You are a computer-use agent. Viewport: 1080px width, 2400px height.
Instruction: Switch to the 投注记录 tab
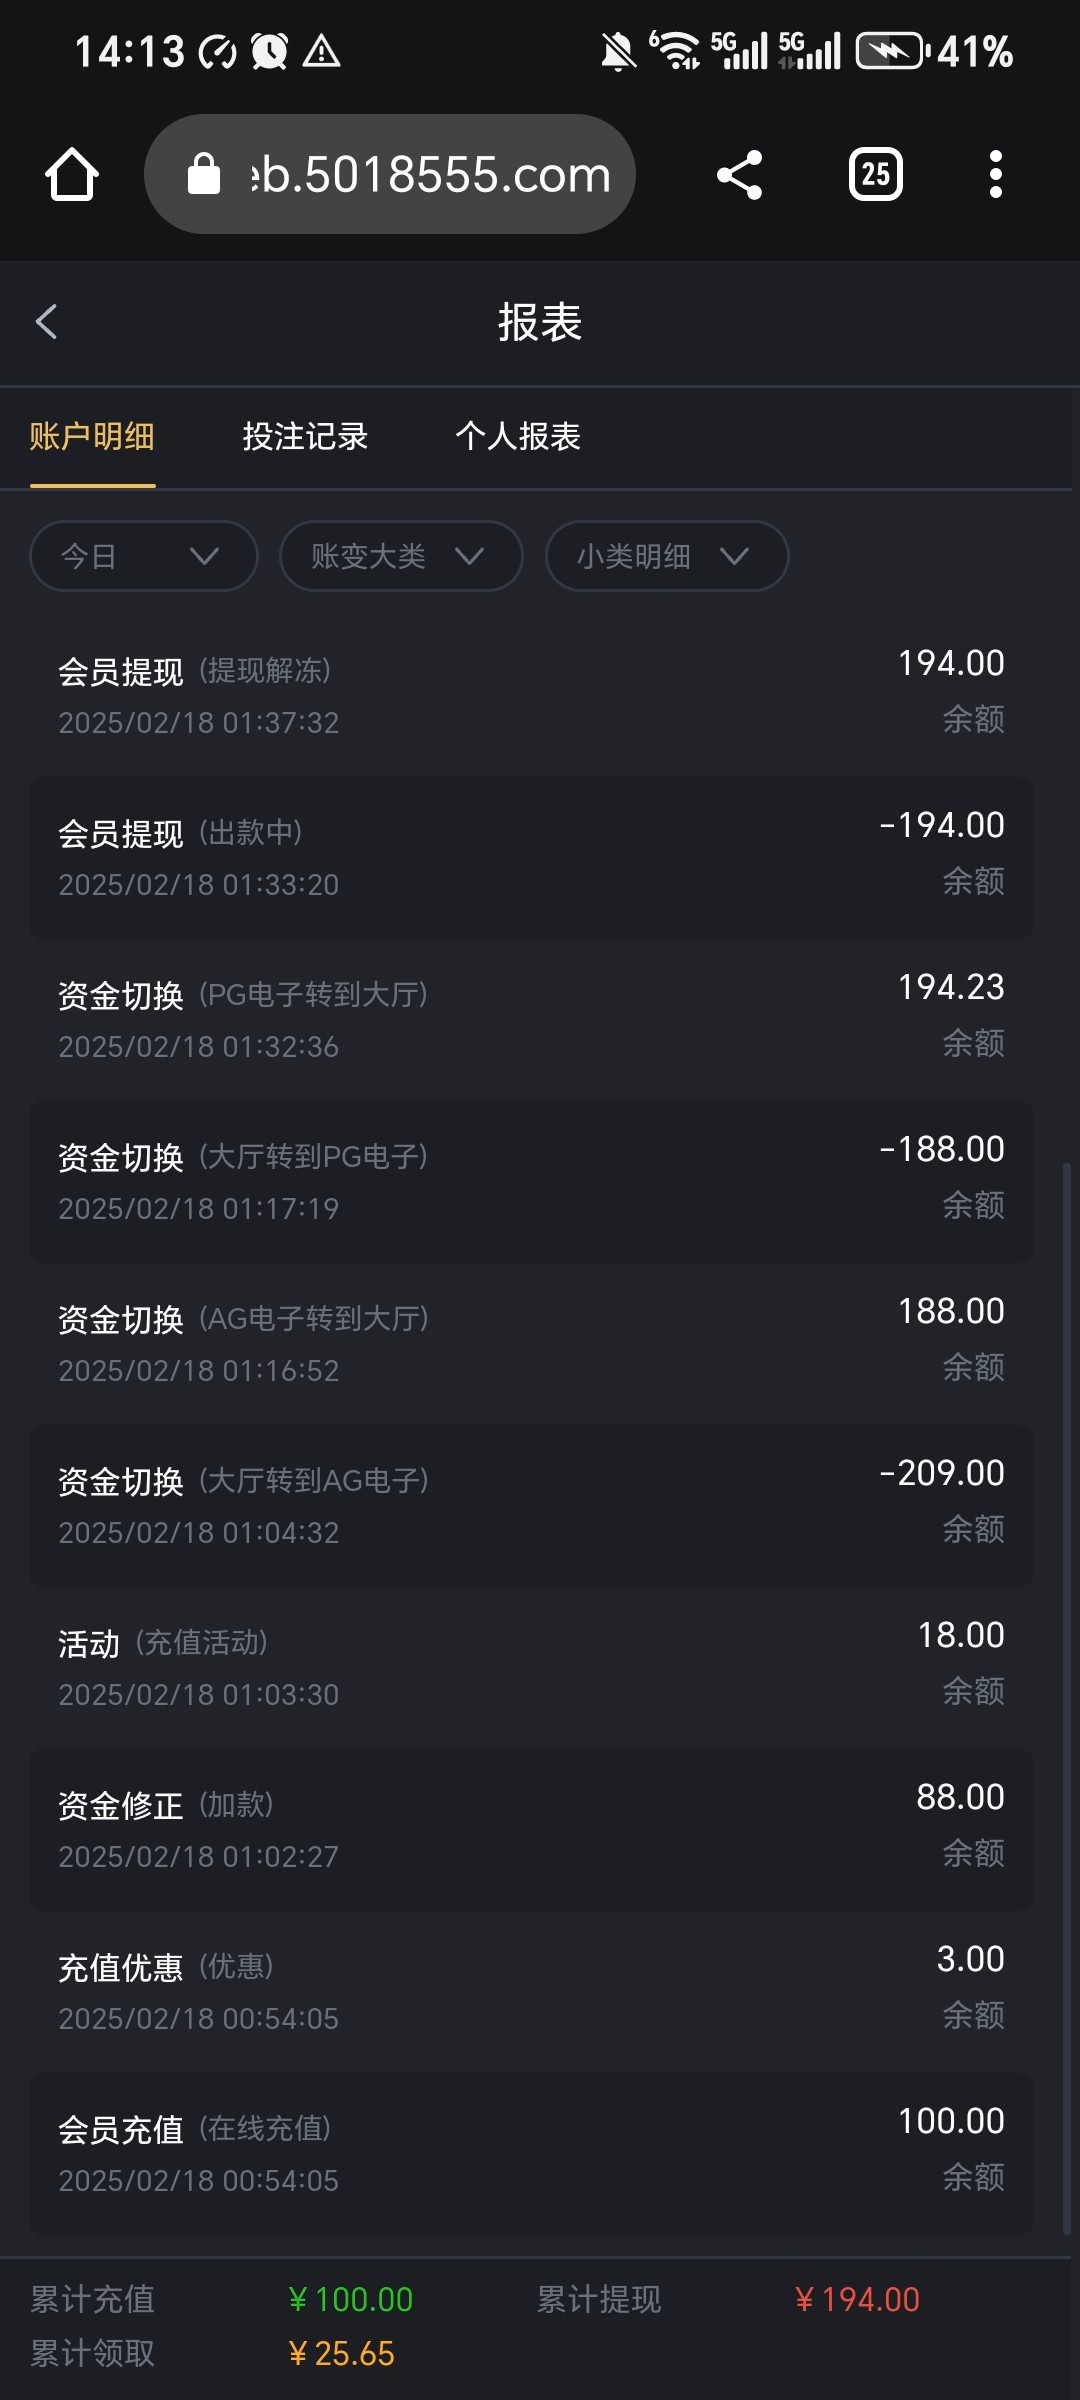[x=305, y=437]
